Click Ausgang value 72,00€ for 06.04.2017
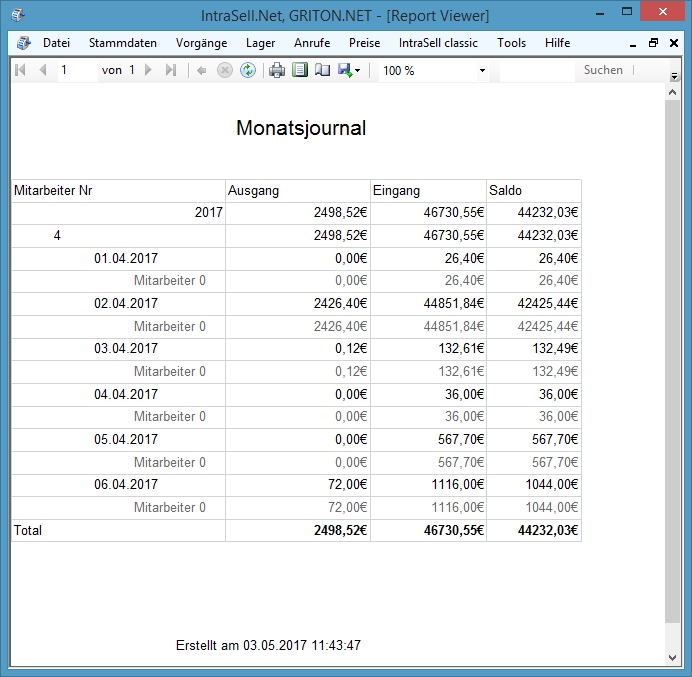The width and height of the screenshot is (692, 677). [x=347, y=485]
